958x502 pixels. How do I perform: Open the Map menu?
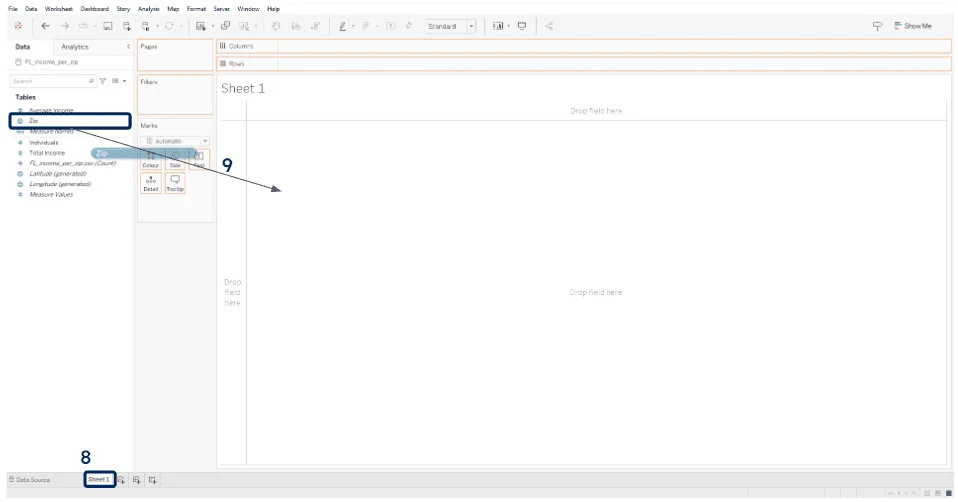click(x=173, y=9)
